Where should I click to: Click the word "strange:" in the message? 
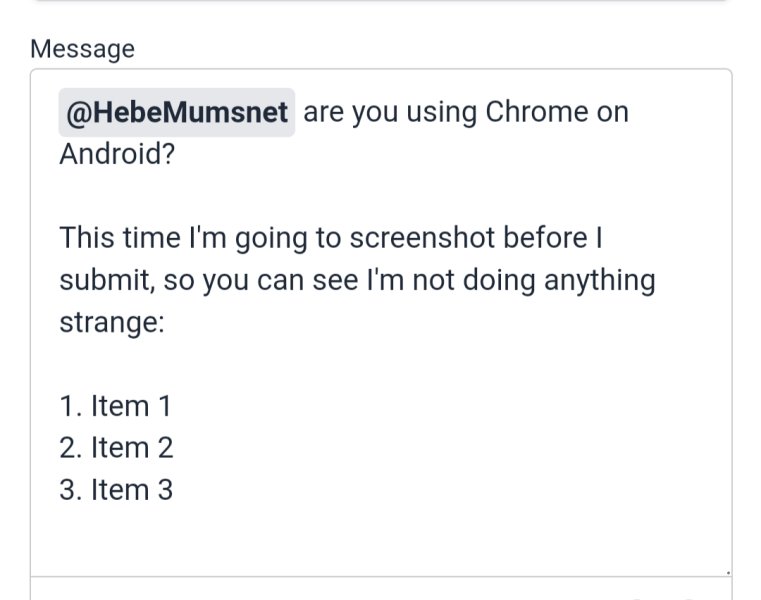point(111,322)
